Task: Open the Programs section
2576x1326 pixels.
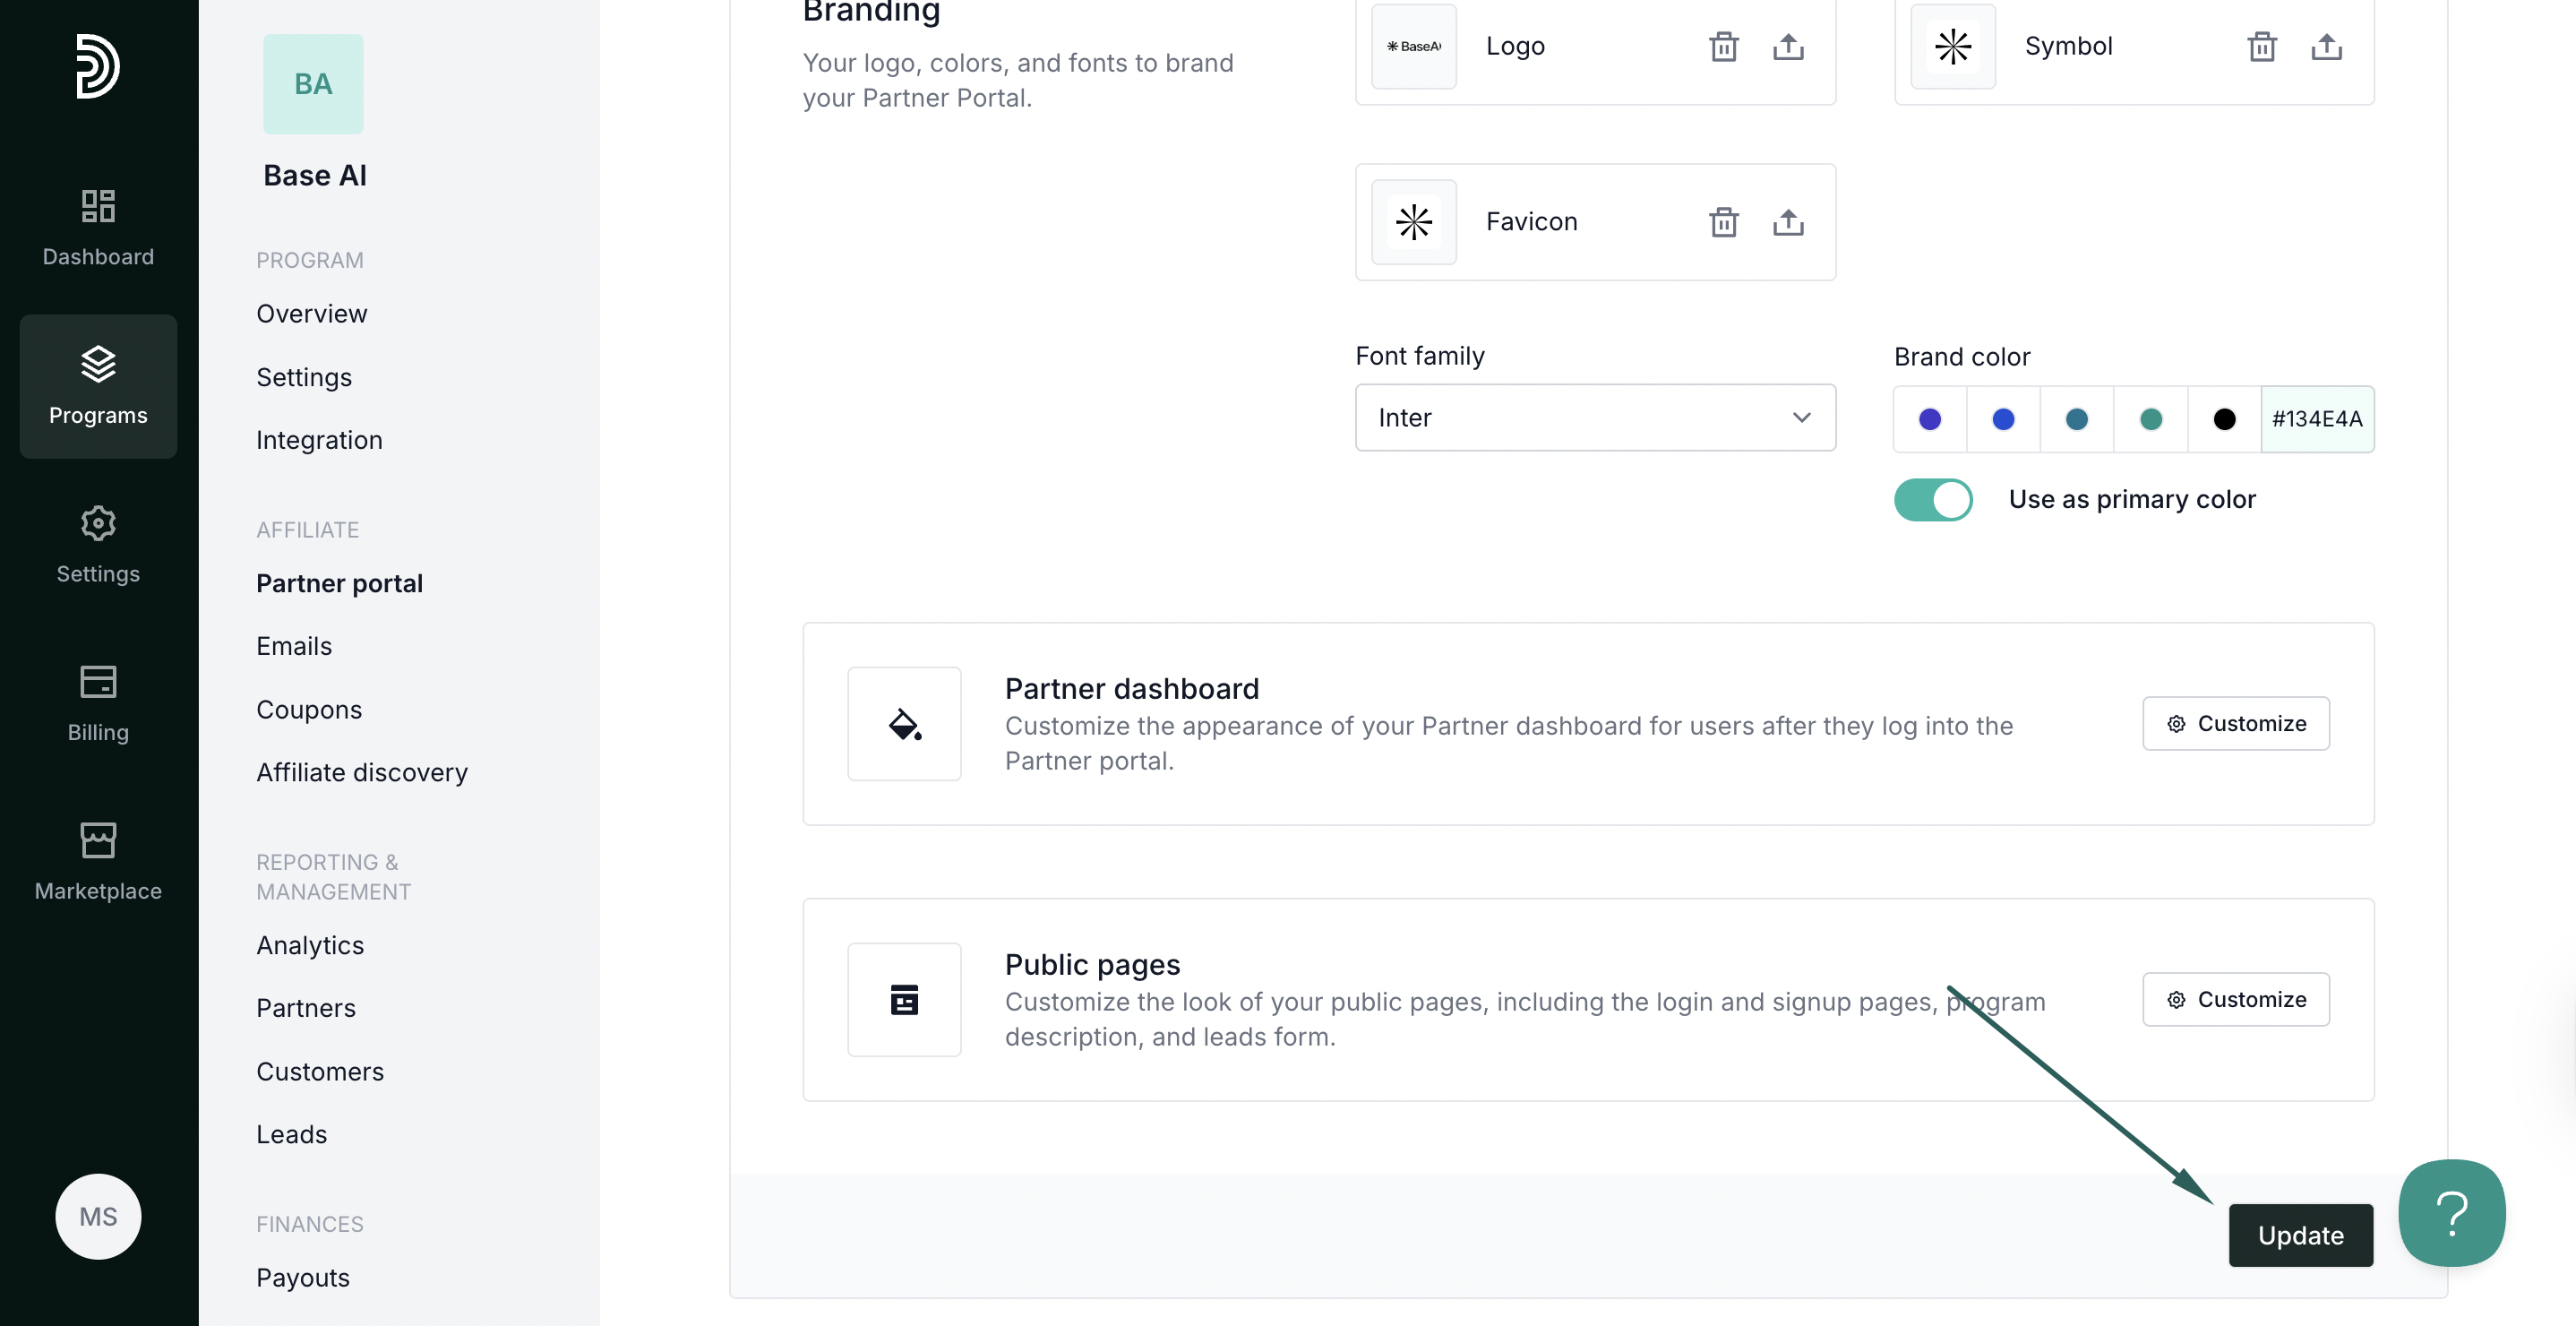Action: click(98, 386)
